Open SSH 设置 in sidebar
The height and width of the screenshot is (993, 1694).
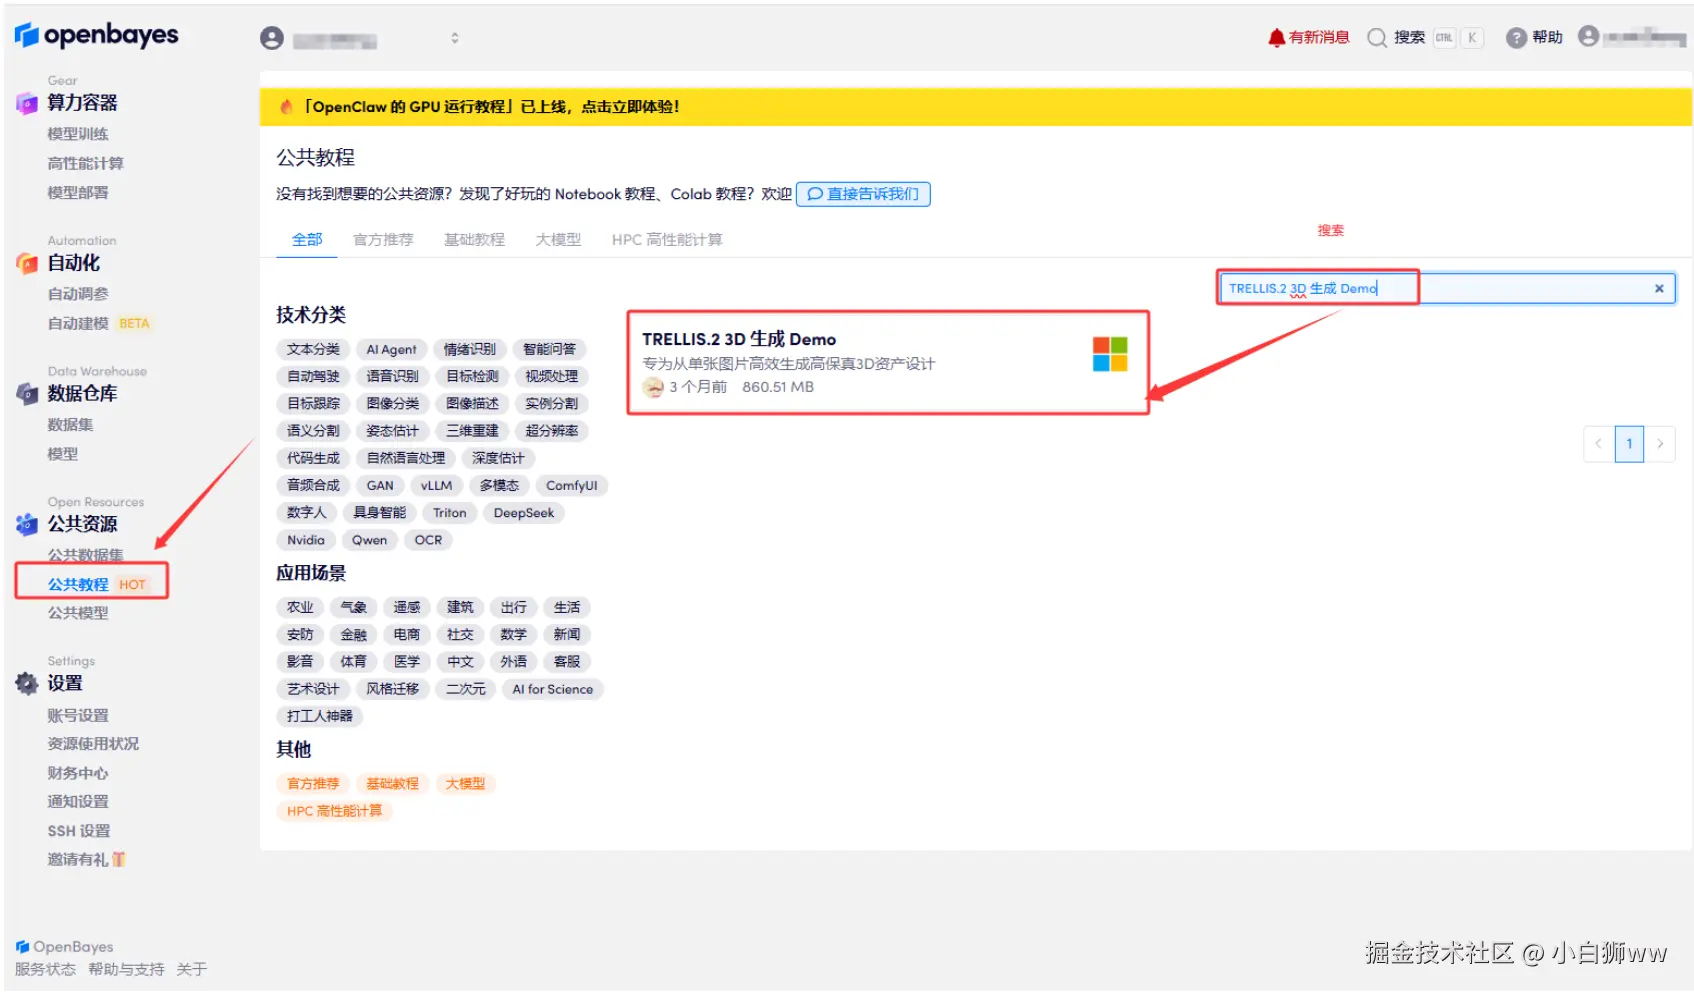coord(79,831)
